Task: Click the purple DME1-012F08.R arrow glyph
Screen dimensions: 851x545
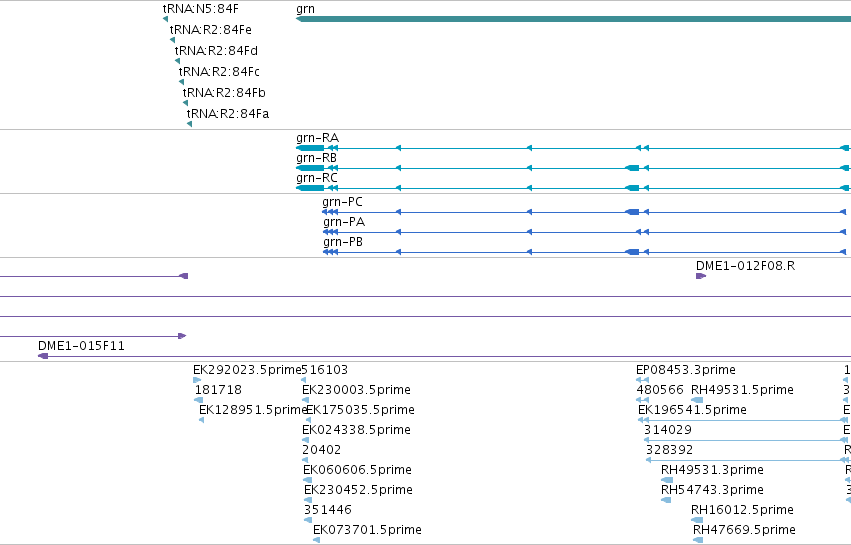Action: click(x=701, y=276)
